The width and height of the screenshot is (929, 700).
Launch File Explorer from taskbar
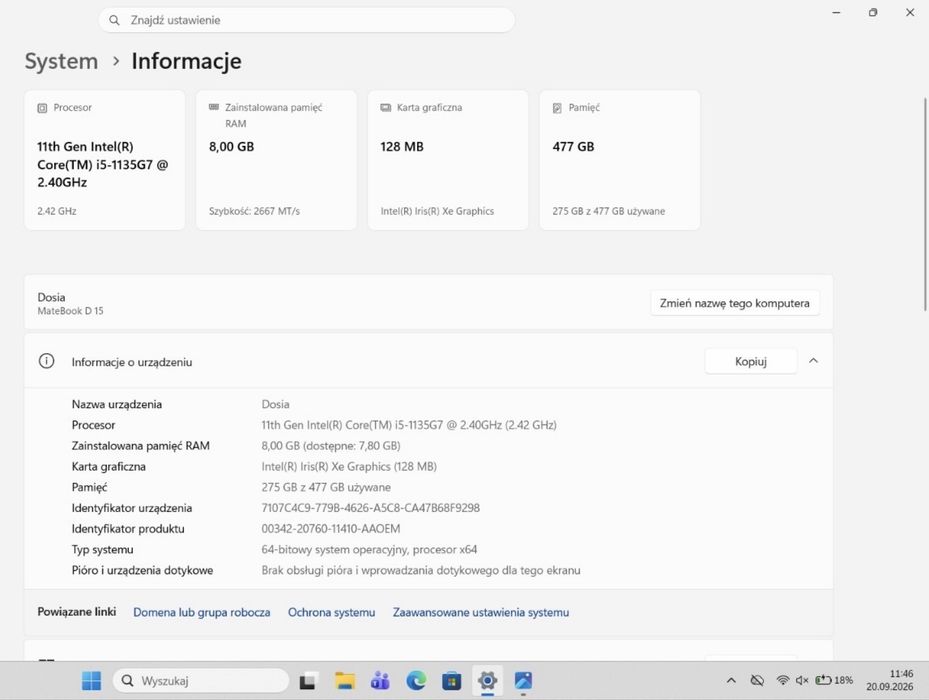tap(345, 681)
